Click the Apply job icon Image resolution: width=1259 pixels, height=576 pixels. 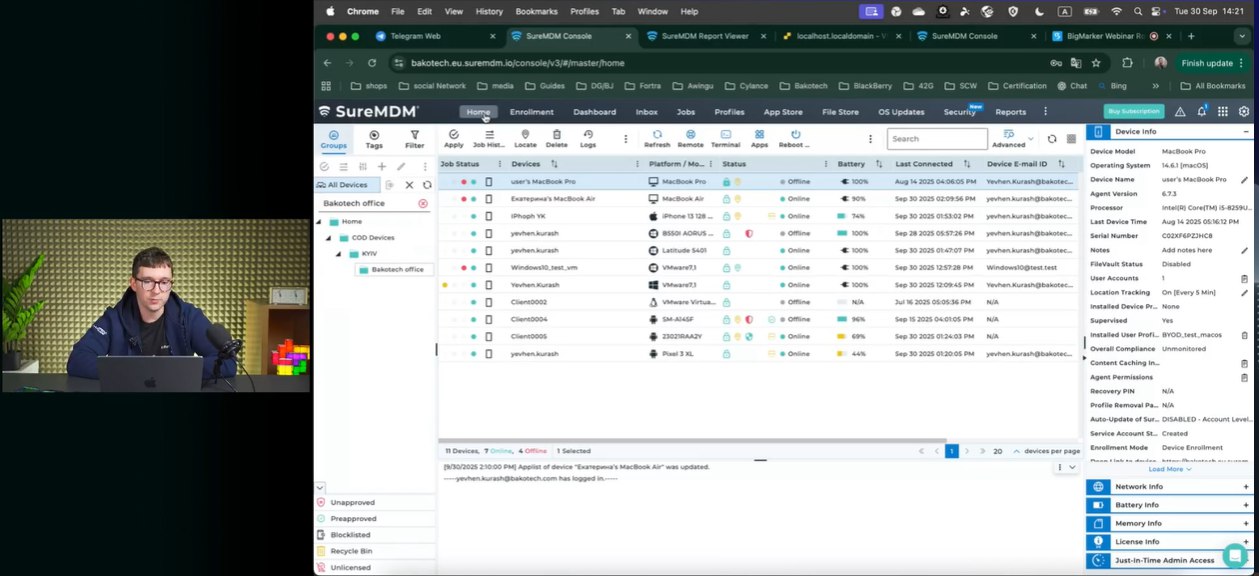pos(454,138)
